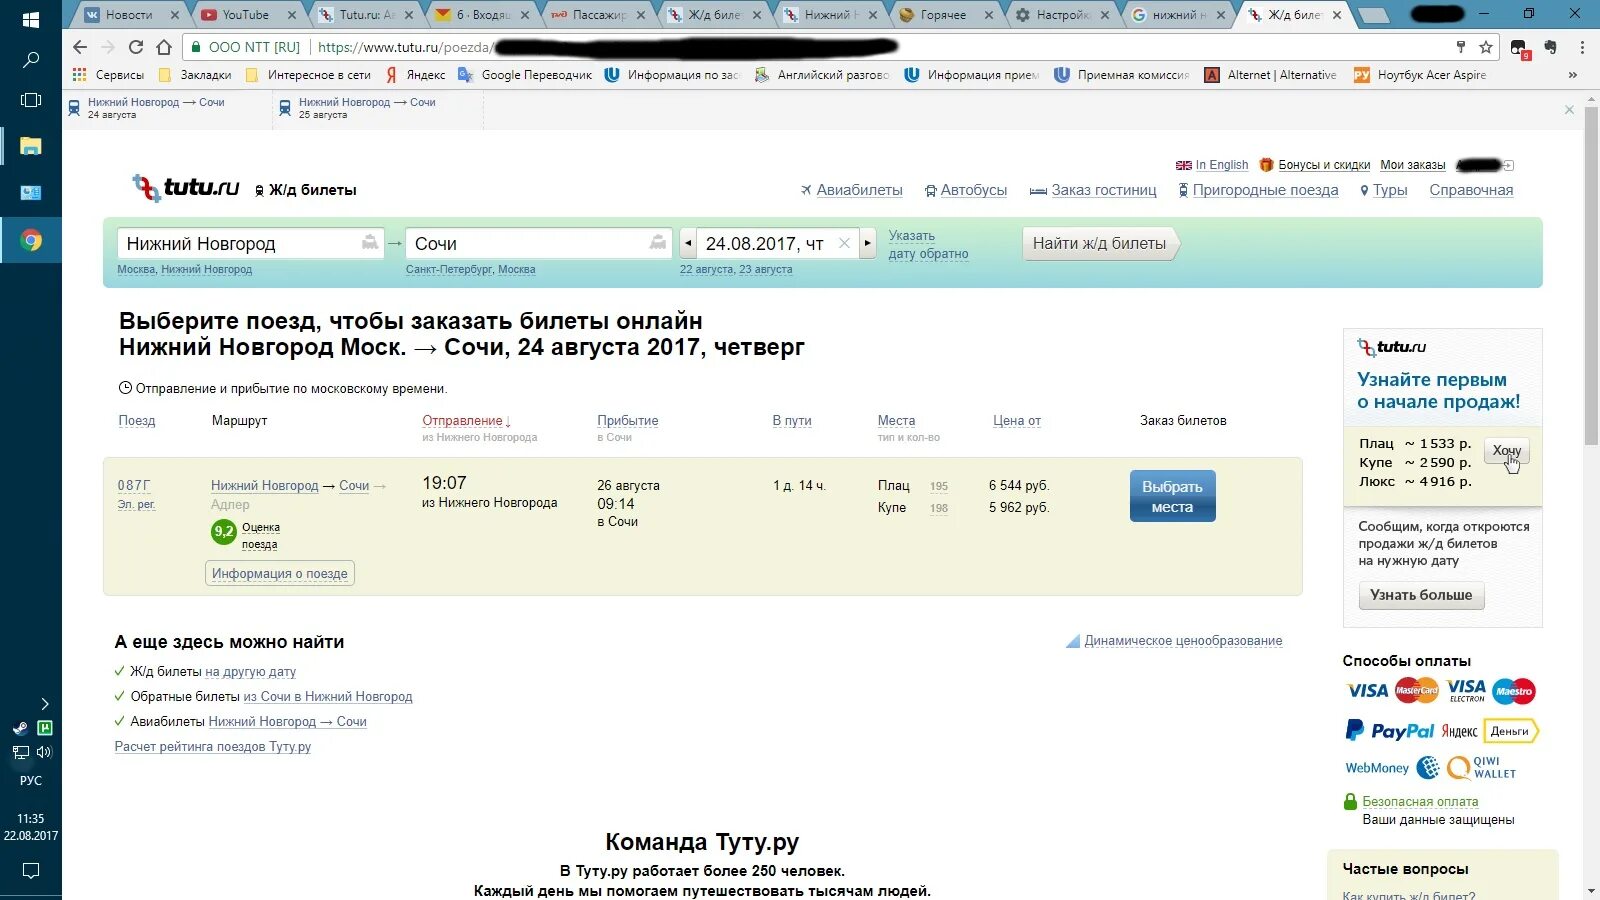The height and width of the screenshot is (900, 1600).
Task: Go to previous day arrow
Action: (x=688, y=243)
